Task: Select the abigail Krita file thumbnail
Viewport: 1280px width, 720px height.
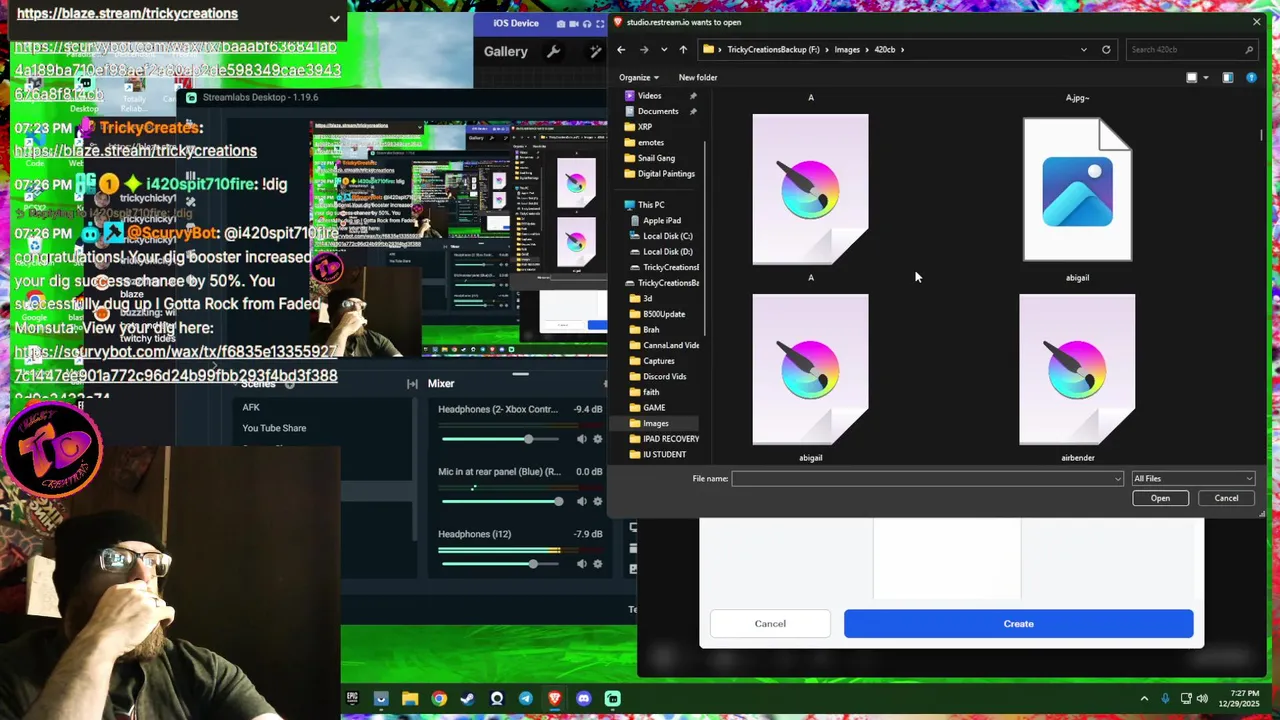Action: click(810, 370)
